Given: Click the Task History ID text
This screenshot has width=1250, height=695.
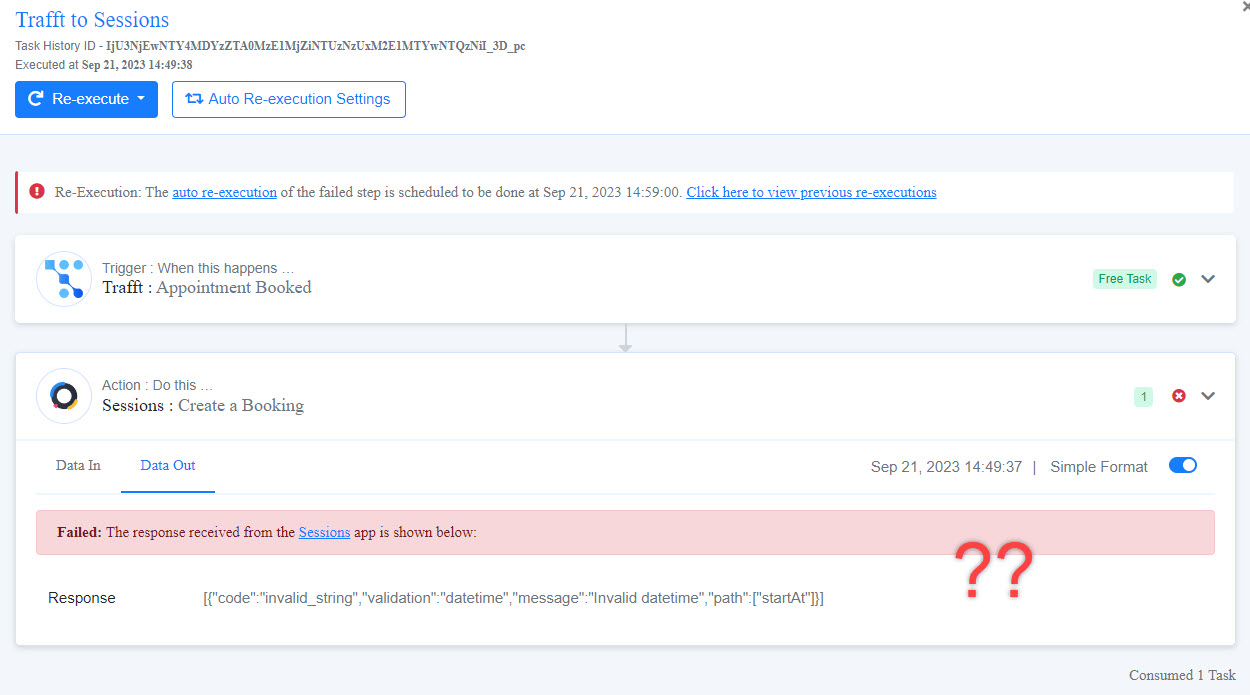Looking at the screenshot, I should point(270,47).
